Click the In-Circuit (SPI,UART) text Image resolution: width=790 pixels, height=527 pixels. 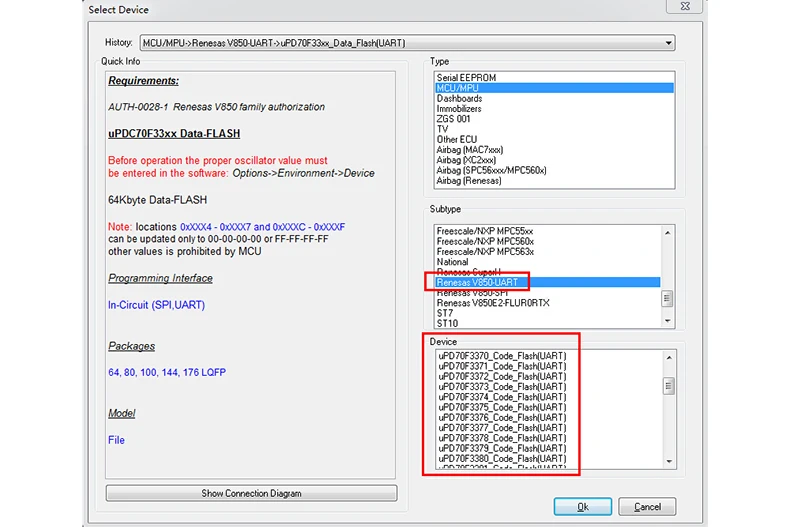click(x=156, y=305)
